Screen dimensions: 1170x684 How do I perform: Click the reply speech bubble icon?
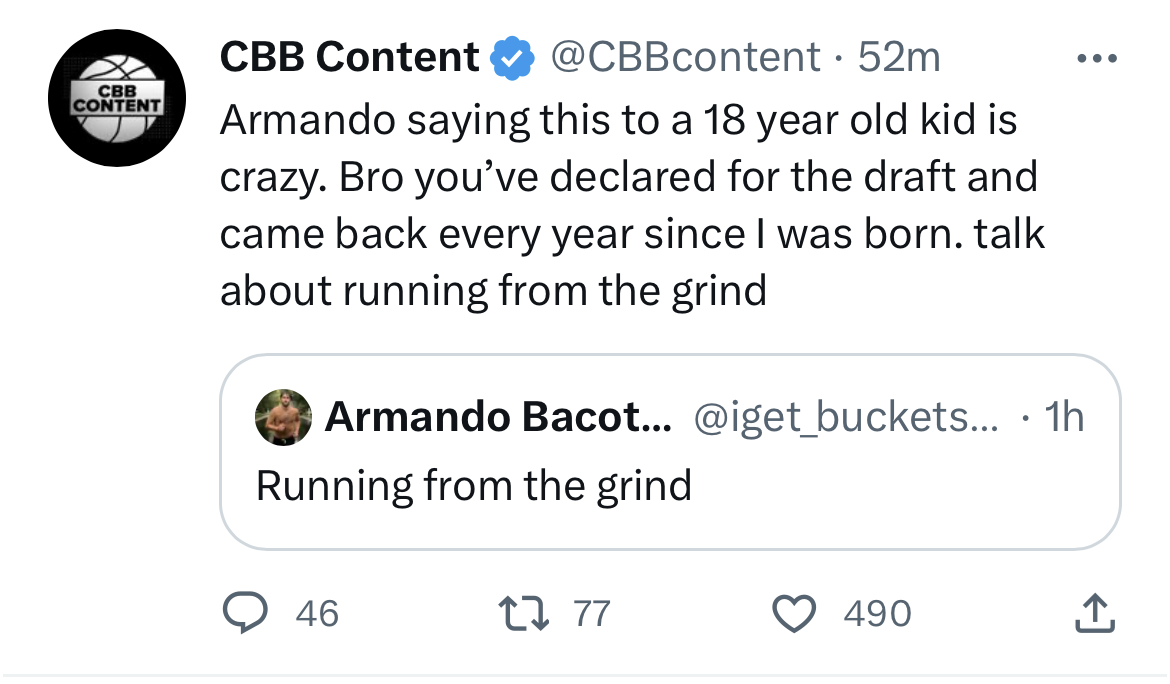tap(245, 613)
